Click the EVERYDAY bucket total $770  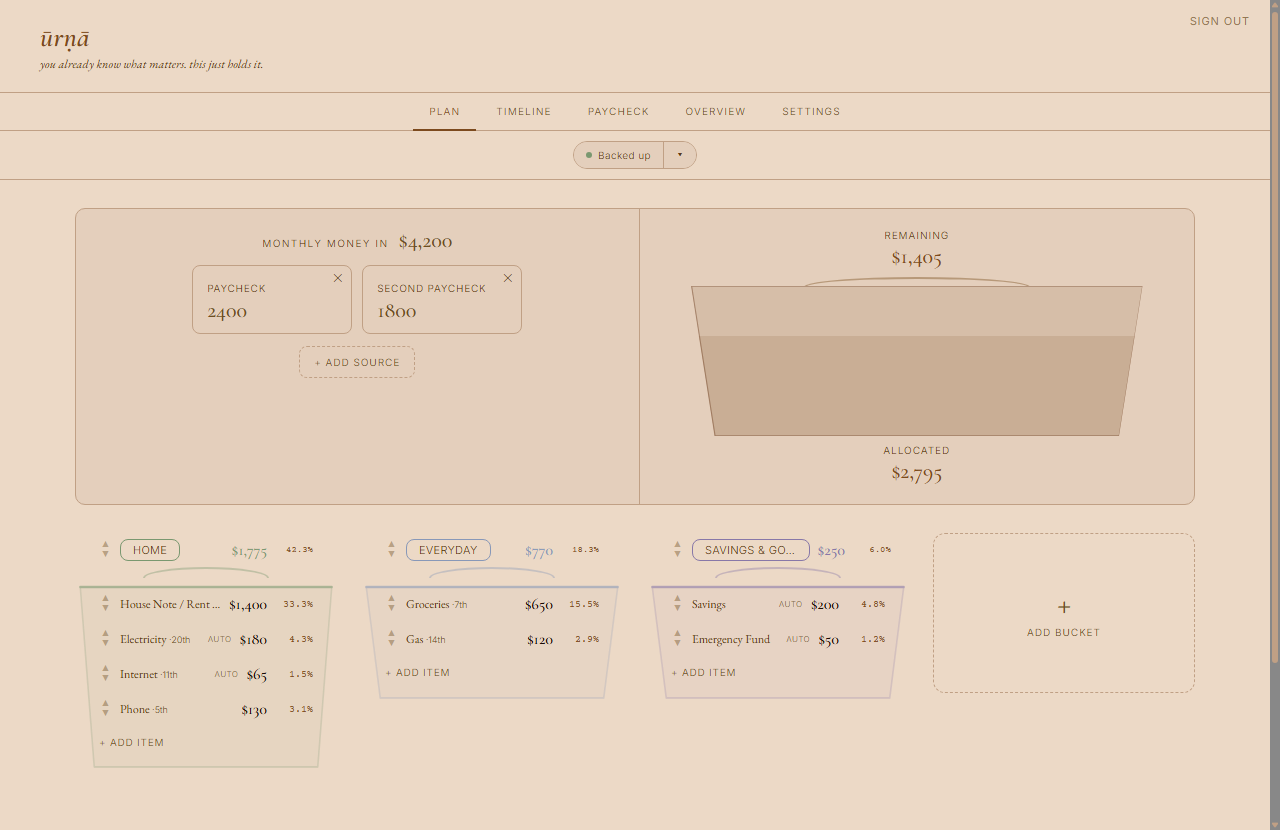point(539,551)
